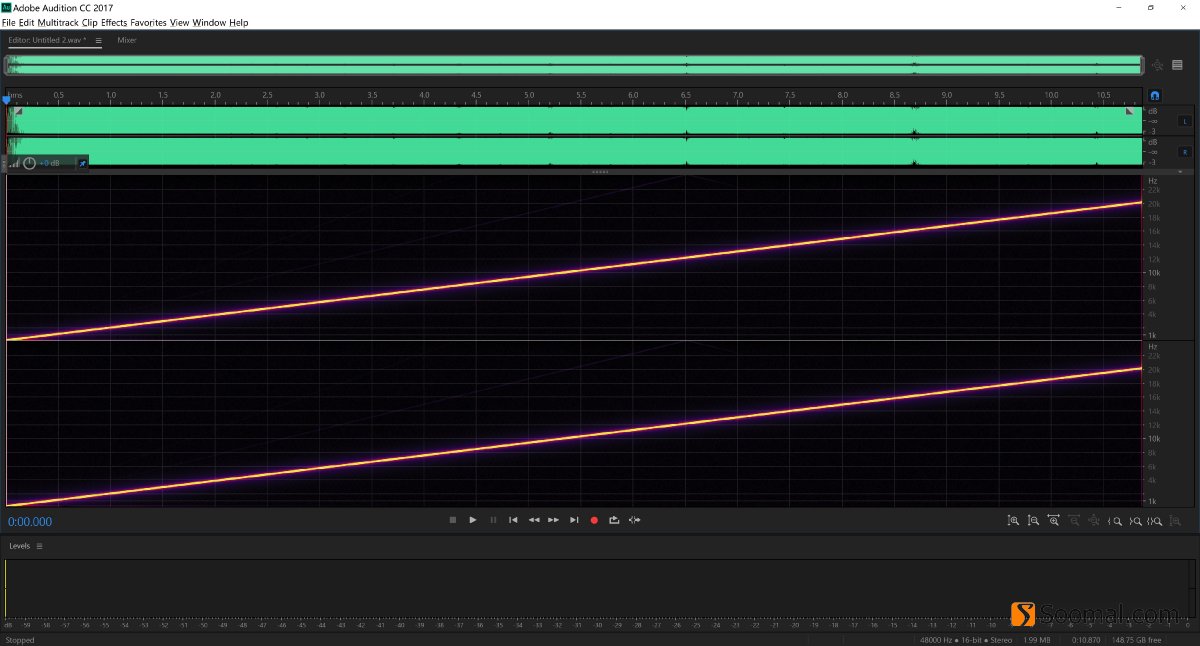
Task: Click Zoom In Time icon
Action: tap(1053, 521)
